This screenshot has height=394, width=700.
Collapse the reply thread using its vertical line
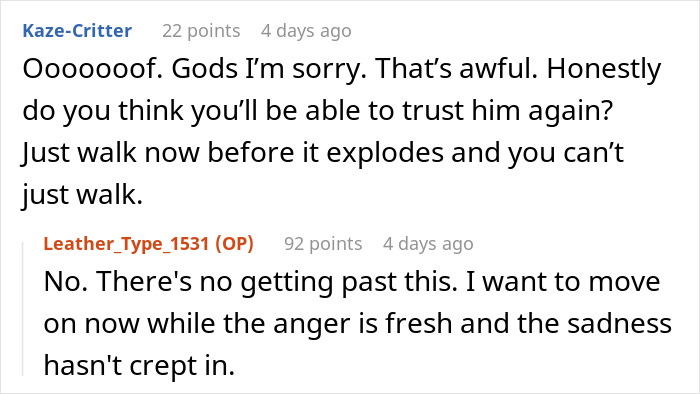[23, 308]
